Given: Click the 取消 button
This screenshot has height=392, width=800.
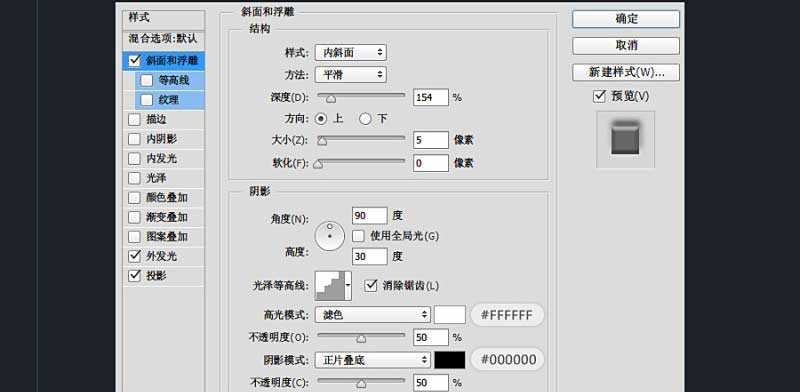Looking at the screenshot, I should [x=626, y=45].
